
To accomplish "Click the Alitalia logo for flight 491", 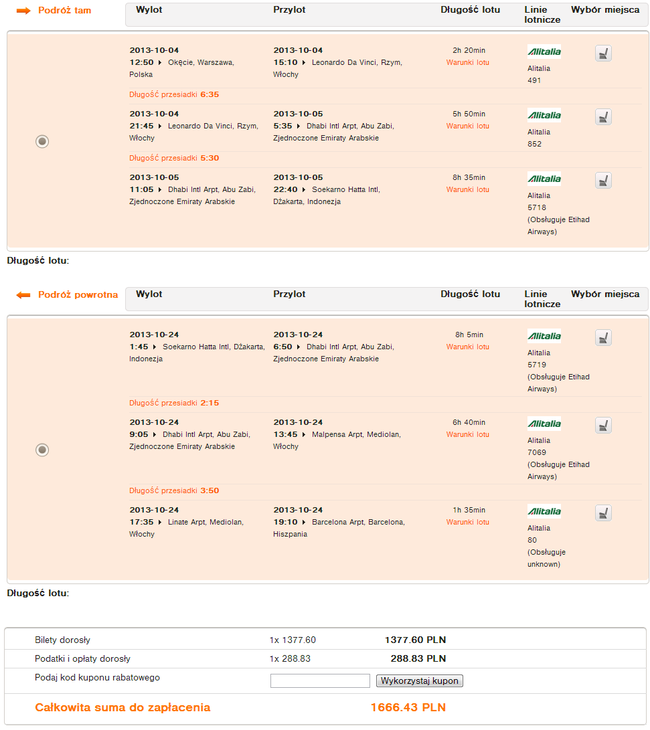I will click(x=544, y=52).
